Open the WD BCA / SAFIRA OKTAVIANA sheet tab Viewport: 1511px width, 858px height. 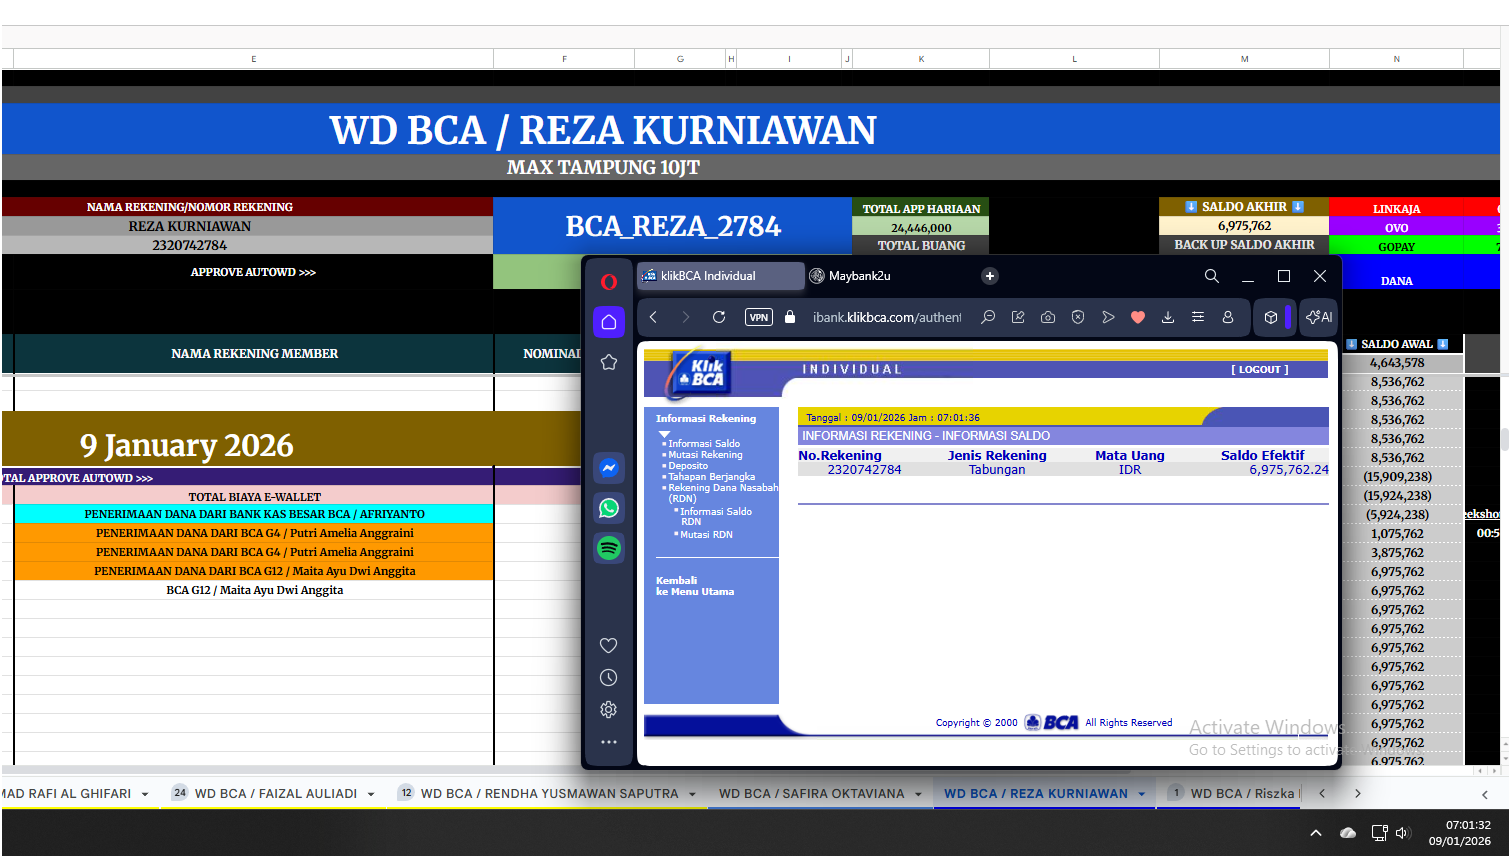811,794
